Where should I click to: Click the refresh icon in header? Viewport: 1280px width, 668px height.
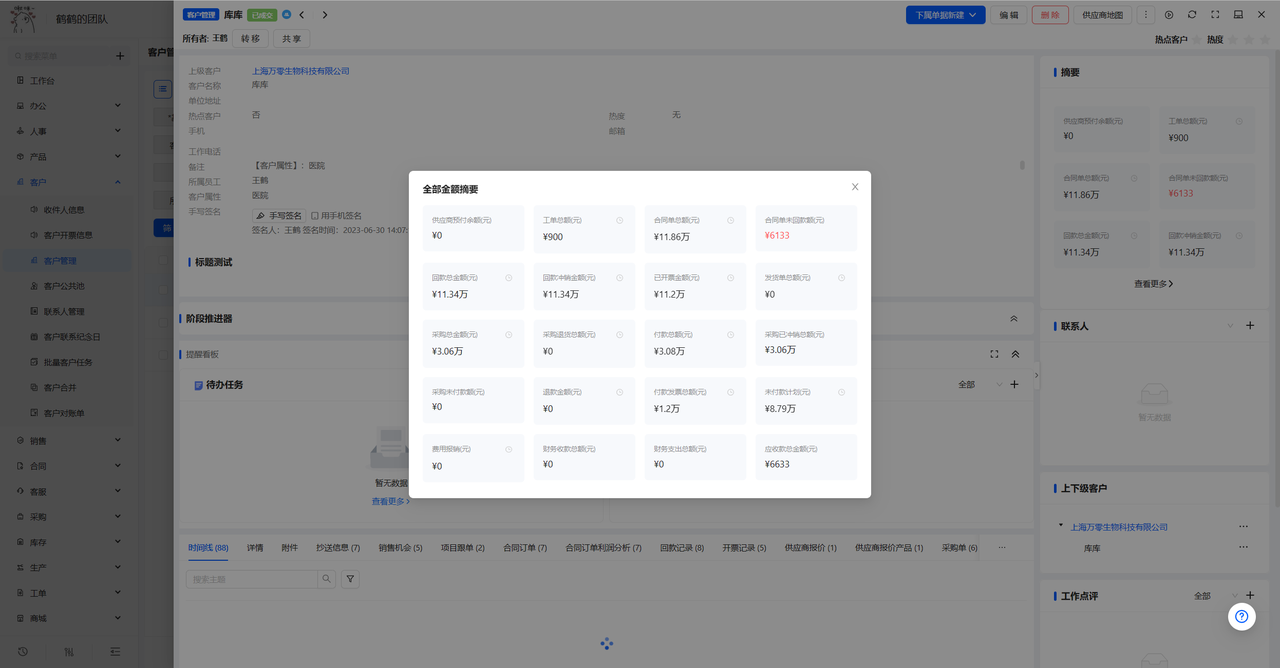click(1192, 15)
